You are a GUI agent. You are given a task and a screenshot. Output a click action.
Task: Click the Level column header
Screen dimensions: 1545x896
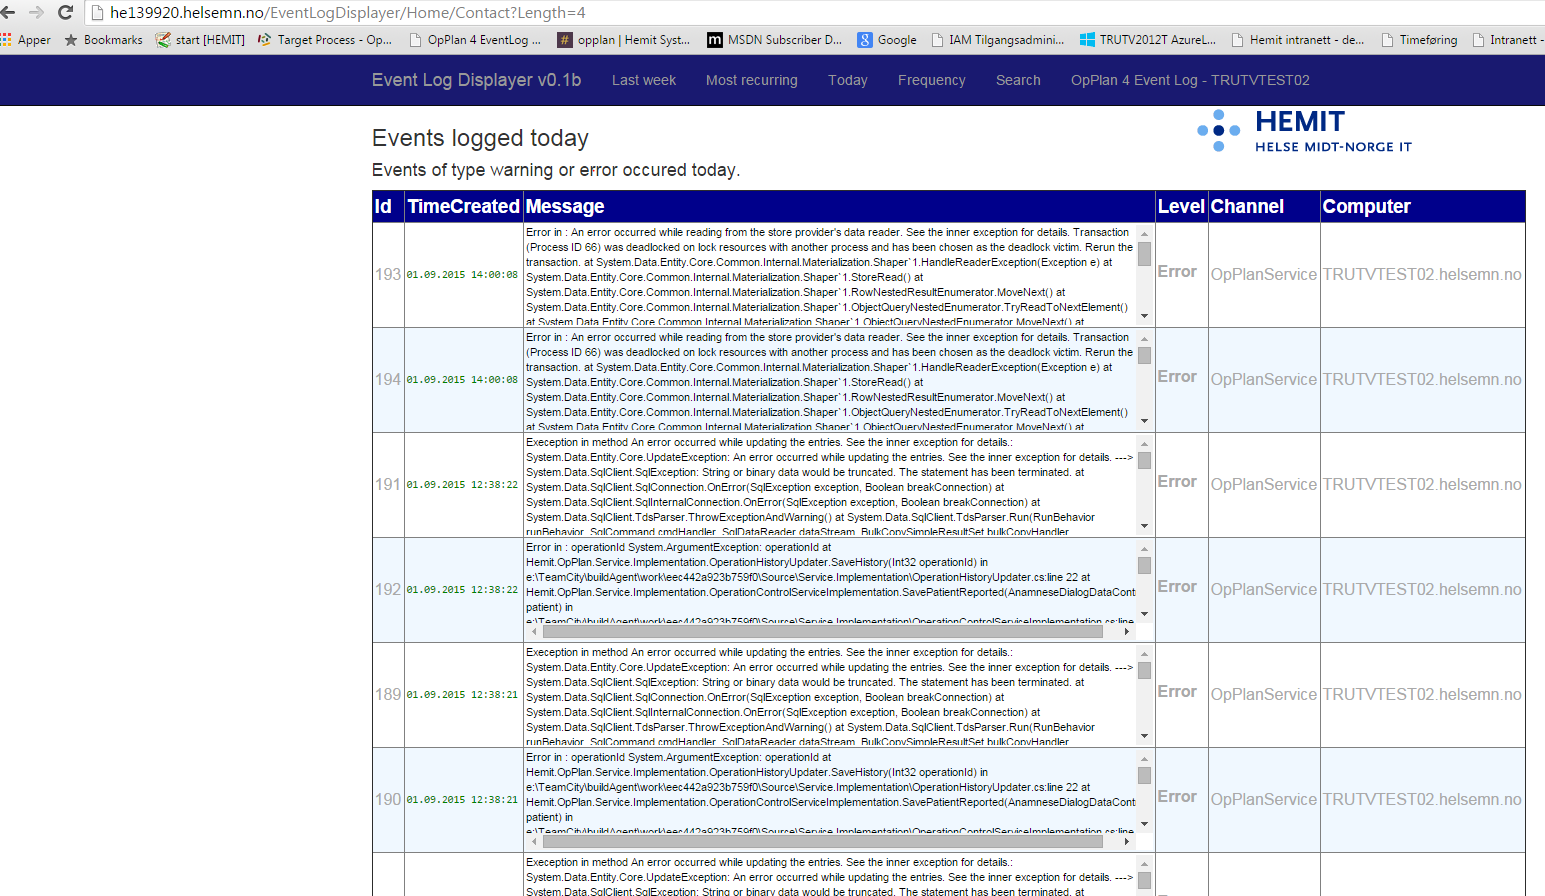pyautogui.click(x=1182, y=206)
